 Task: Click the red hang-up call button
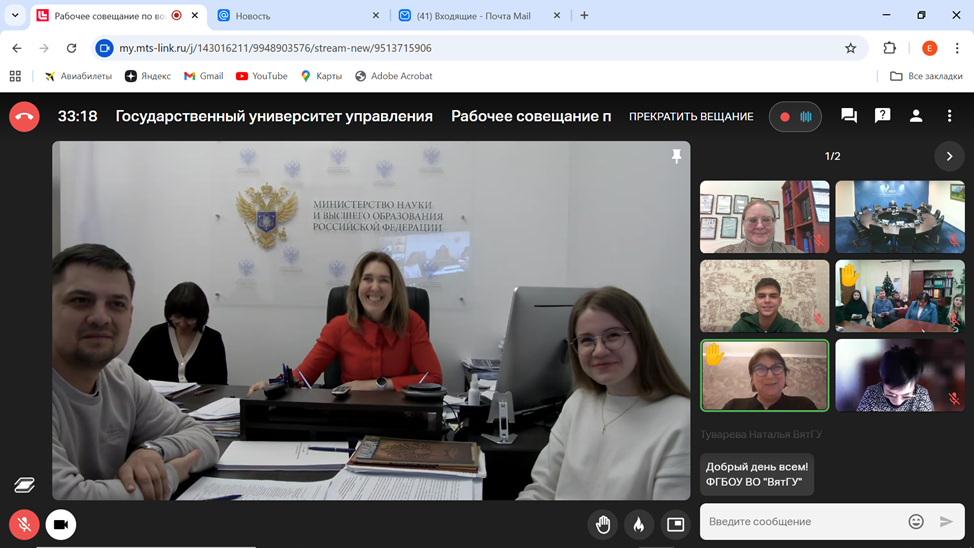pos(24,117)
